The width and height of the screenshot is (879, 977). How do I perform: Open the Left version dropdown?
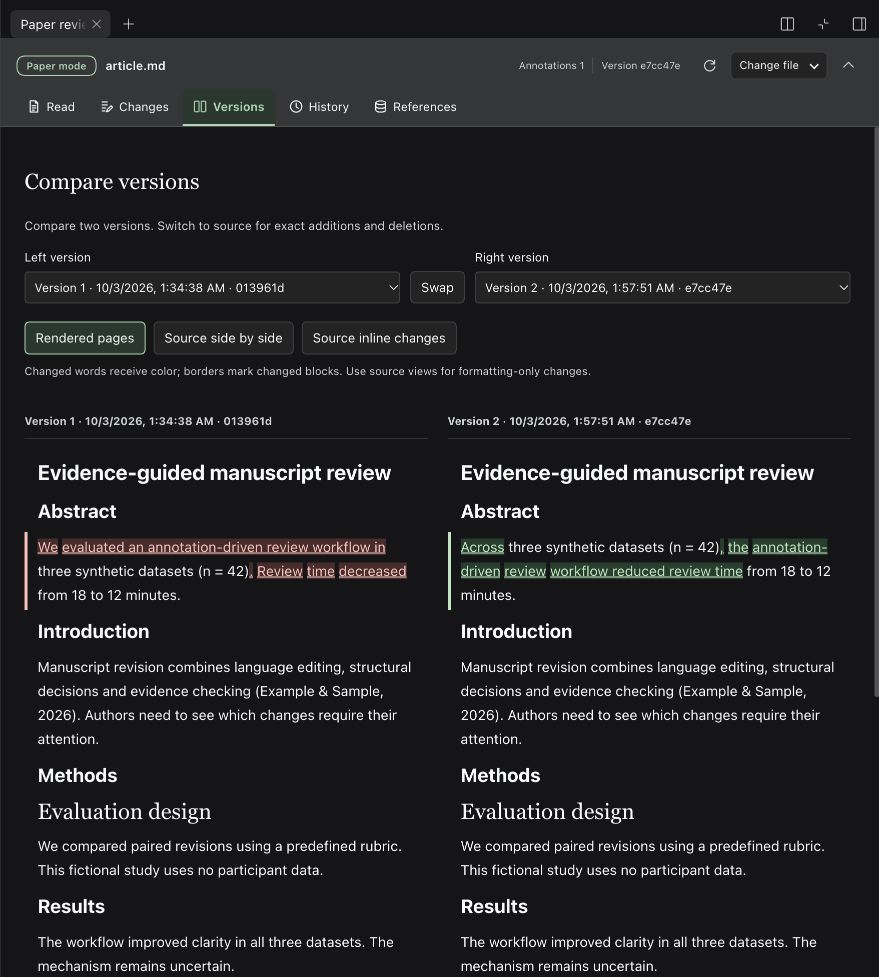[212, 287]
